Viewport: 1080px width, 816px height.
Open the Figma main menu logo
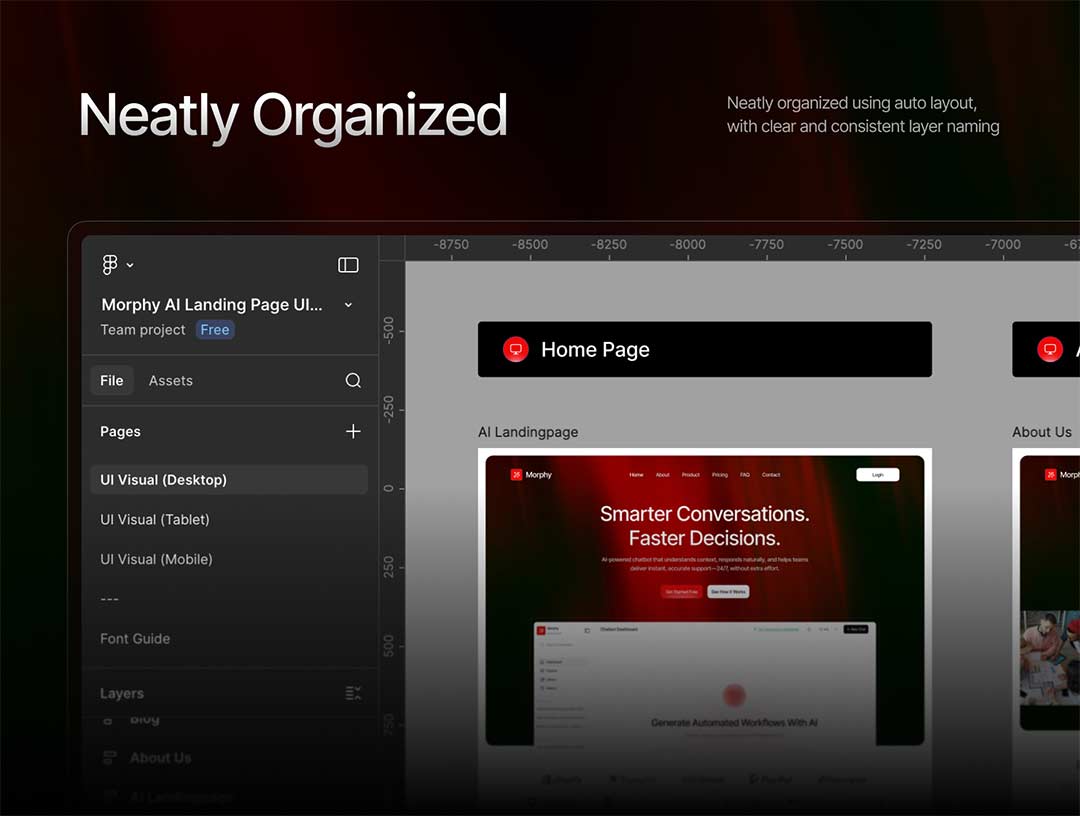coord(110,265)
